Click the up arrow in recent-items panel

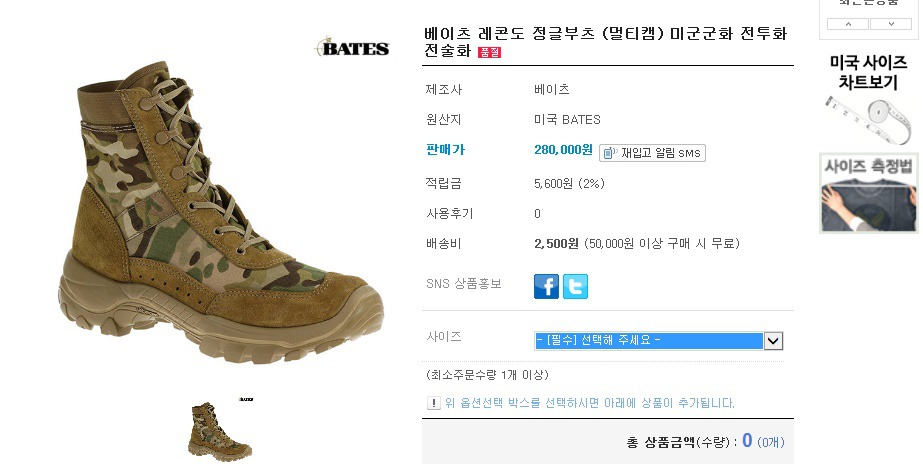click(x=848, y=24)
